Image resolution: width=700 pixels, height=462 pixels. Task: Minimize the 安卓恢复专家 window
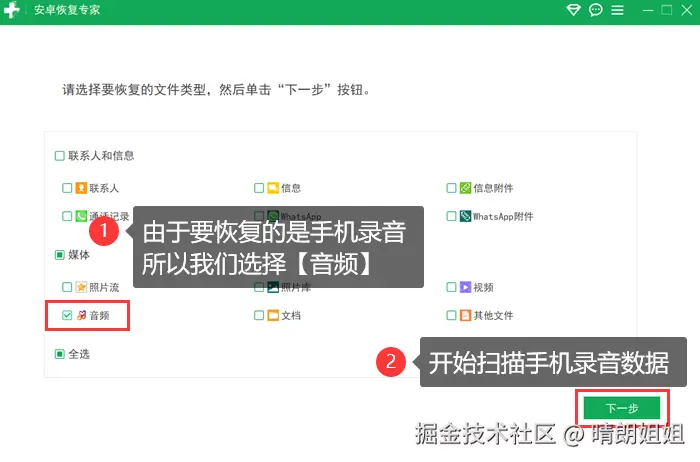click(648, 10)
